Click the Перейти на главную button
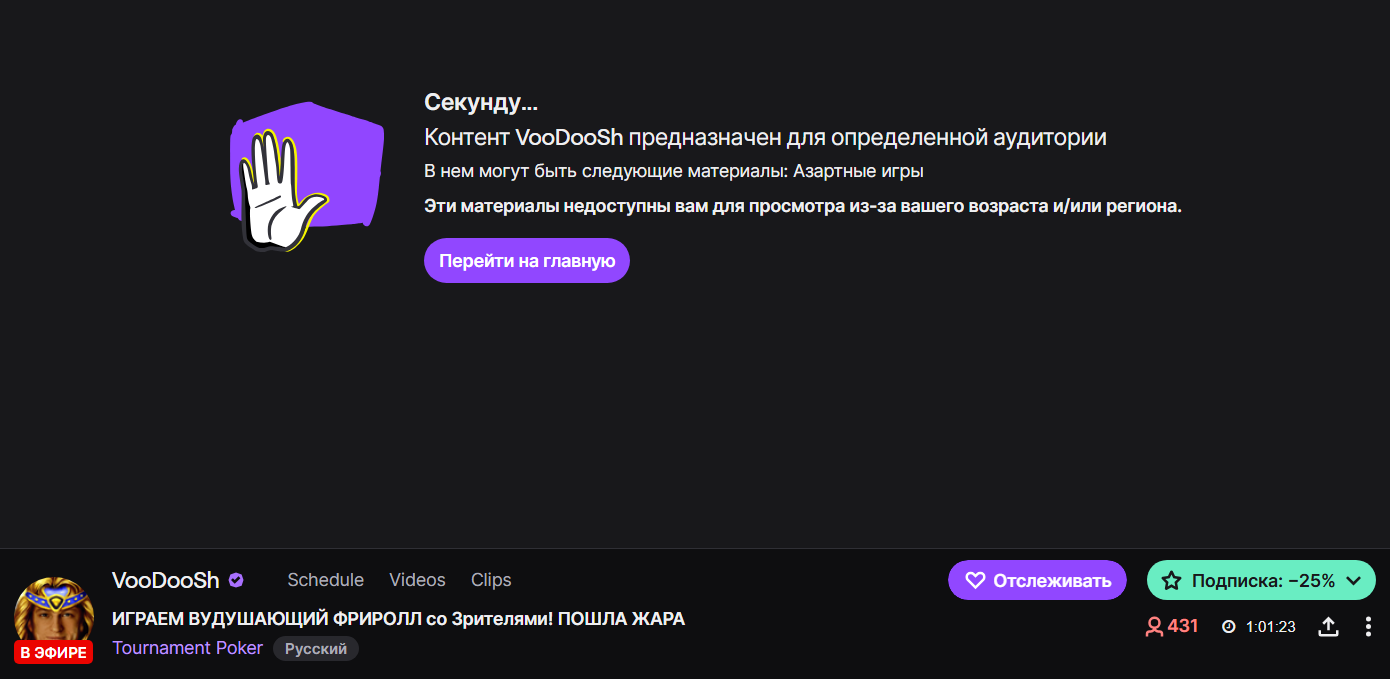1390x679 pixels. (x=527, y=260)
